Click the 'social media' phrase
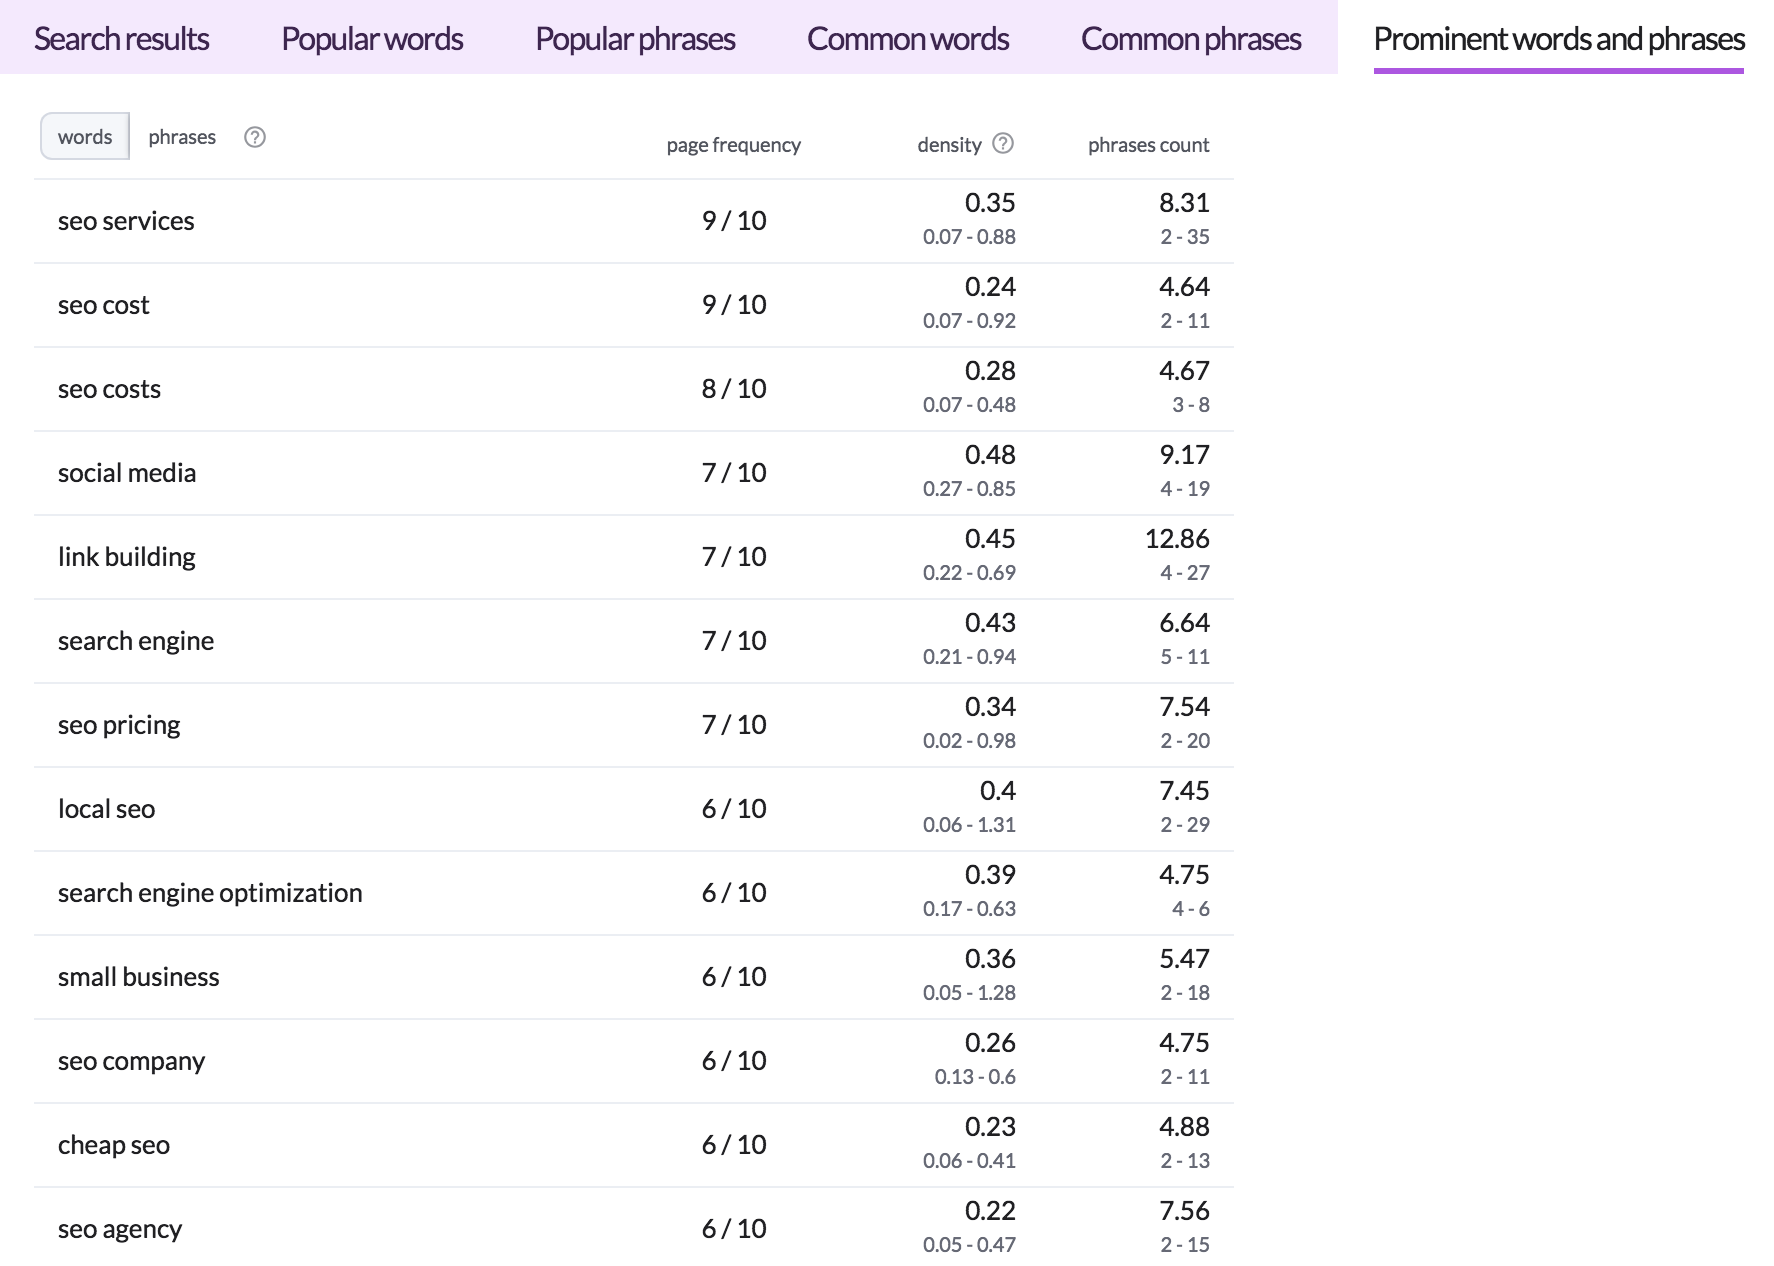This screenshot has width=1774, height=1266. click(127, 473)
